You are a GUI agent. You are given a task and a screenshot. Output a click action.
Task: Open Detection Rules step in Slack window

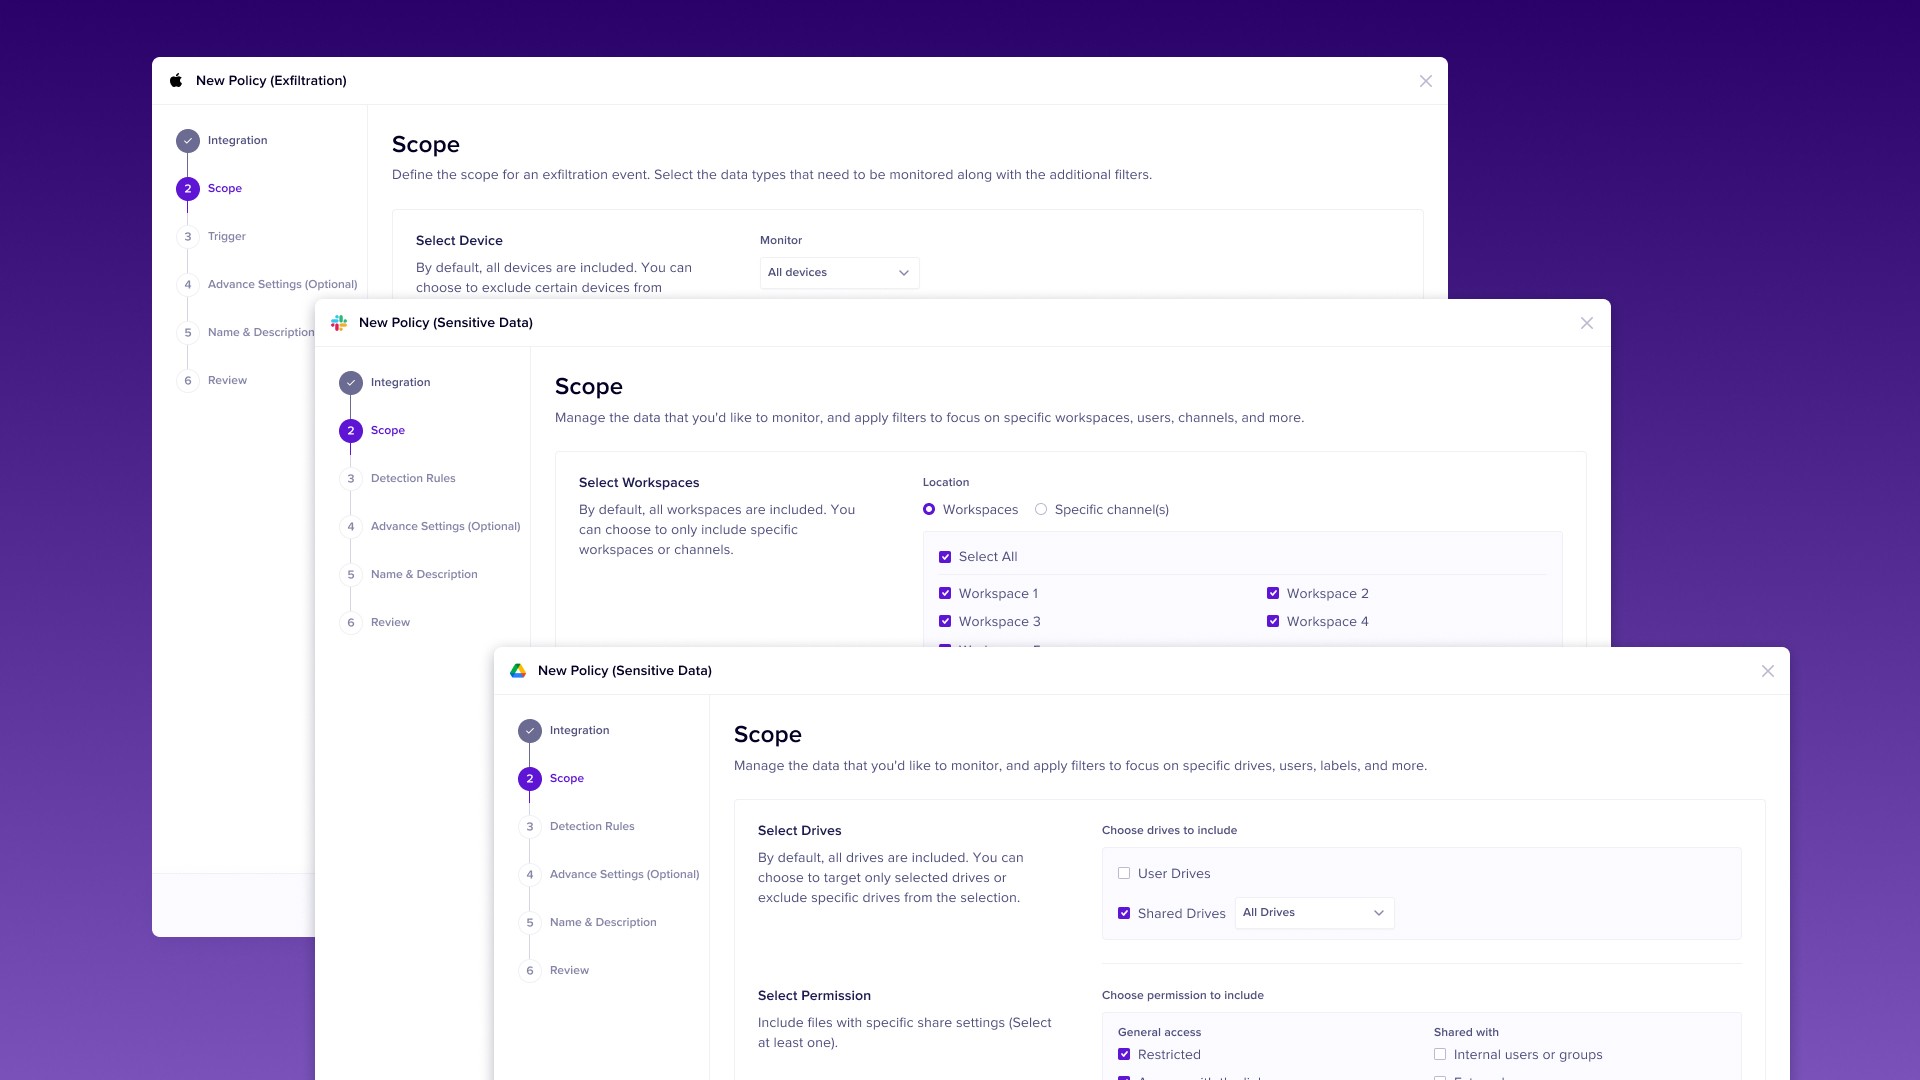413,479
